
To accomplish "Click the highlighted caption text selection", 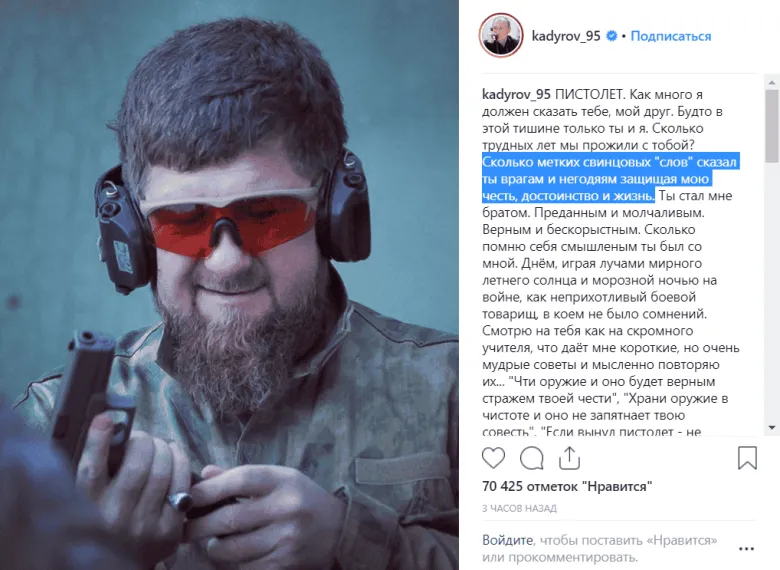I will point(610,179).
